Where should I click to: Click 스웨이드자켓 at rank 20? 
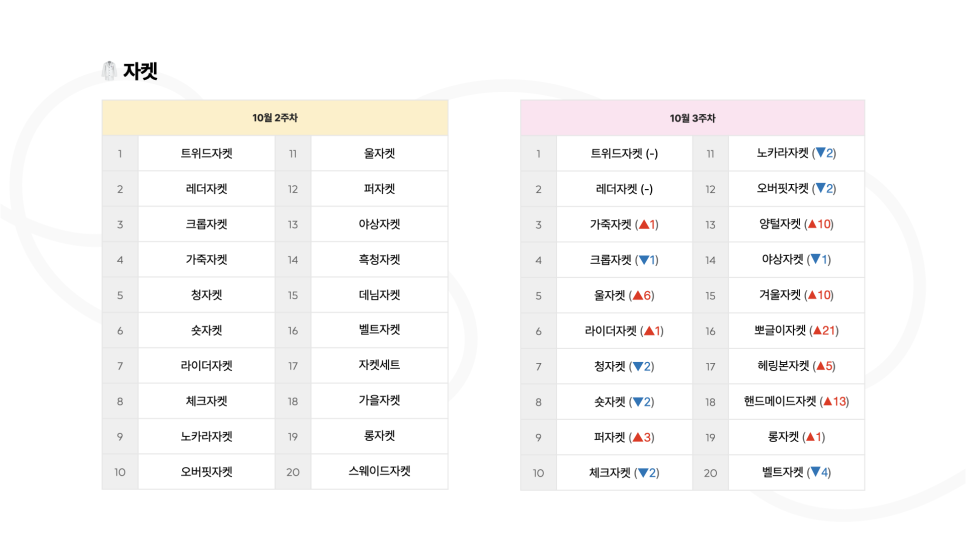[380, 472]
